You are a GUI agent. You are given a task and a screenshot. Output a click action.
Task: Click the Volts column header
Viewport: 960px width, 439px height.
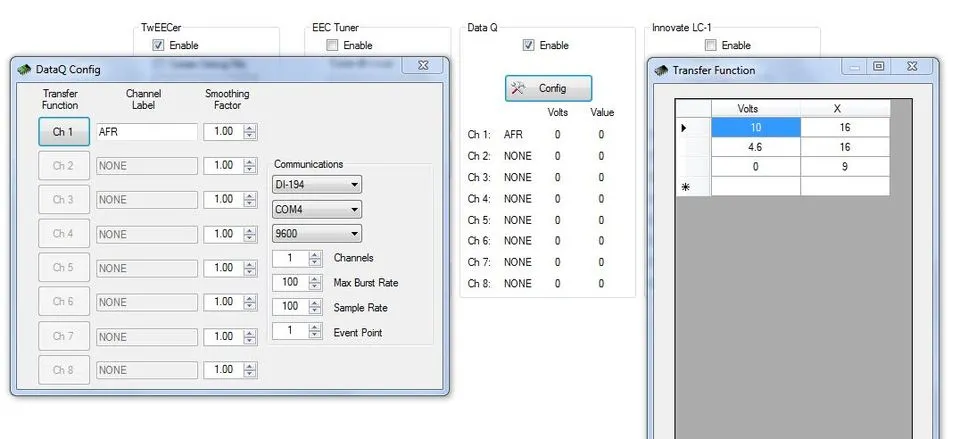coord(756,109)
